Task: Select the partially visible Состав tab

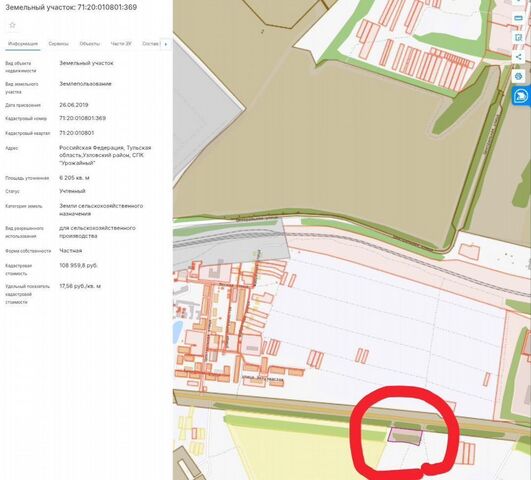Action: (x=150, y=44)
